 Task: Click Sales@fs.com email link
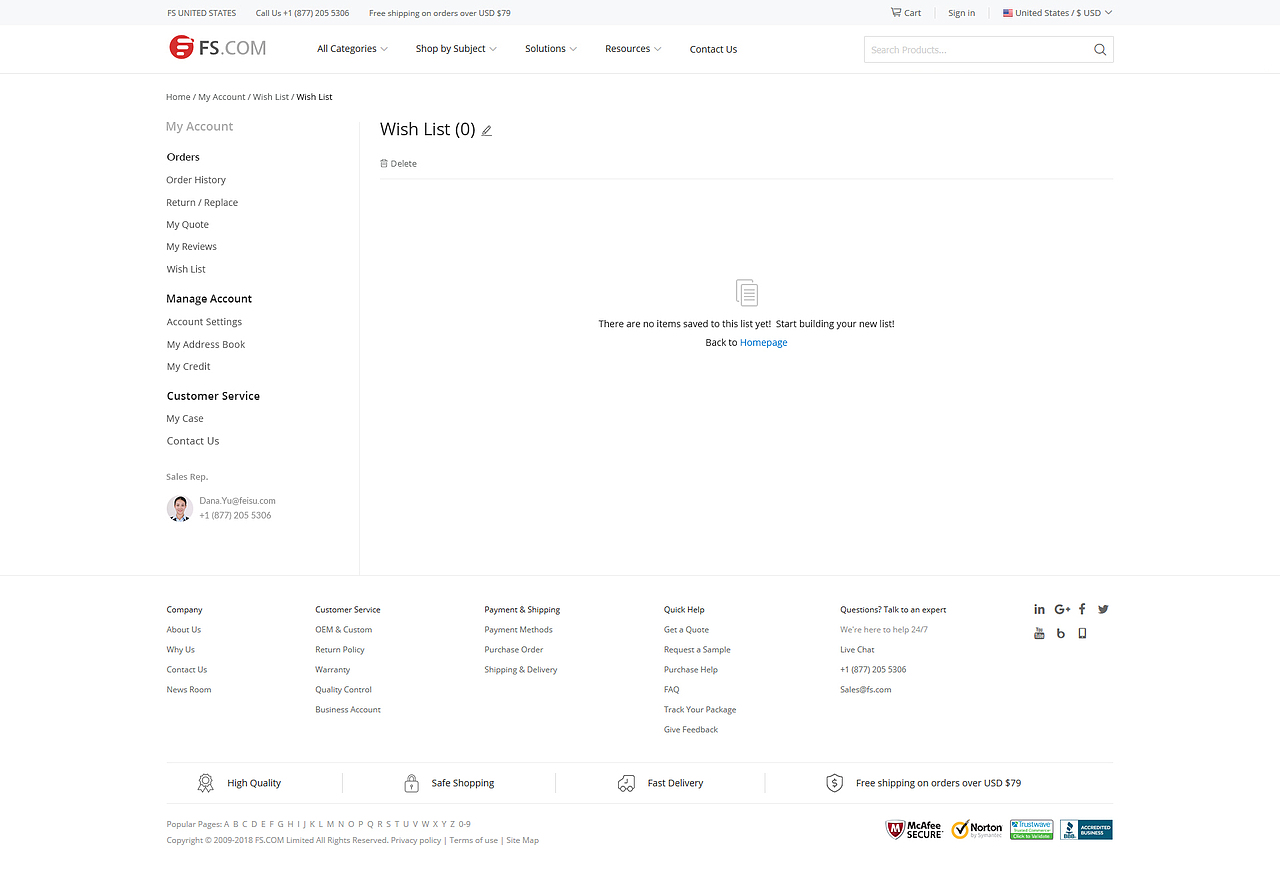(x=866, y=690)
